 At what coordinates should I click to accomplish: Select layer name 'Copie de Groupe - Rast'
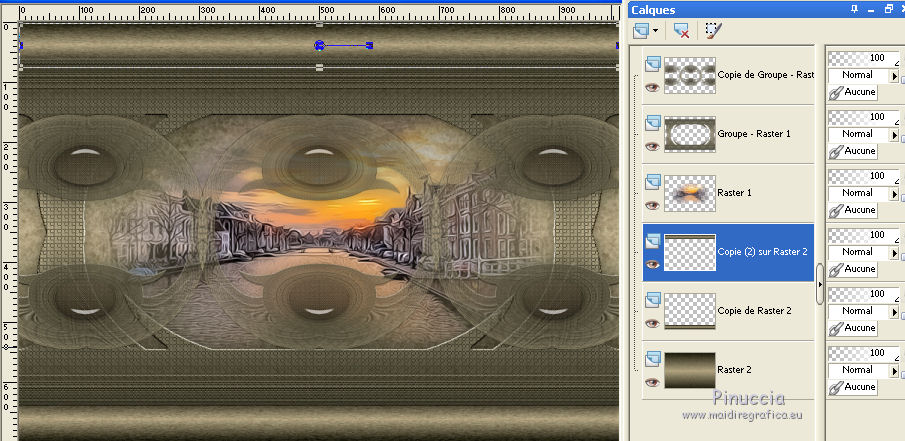(765, 74)
